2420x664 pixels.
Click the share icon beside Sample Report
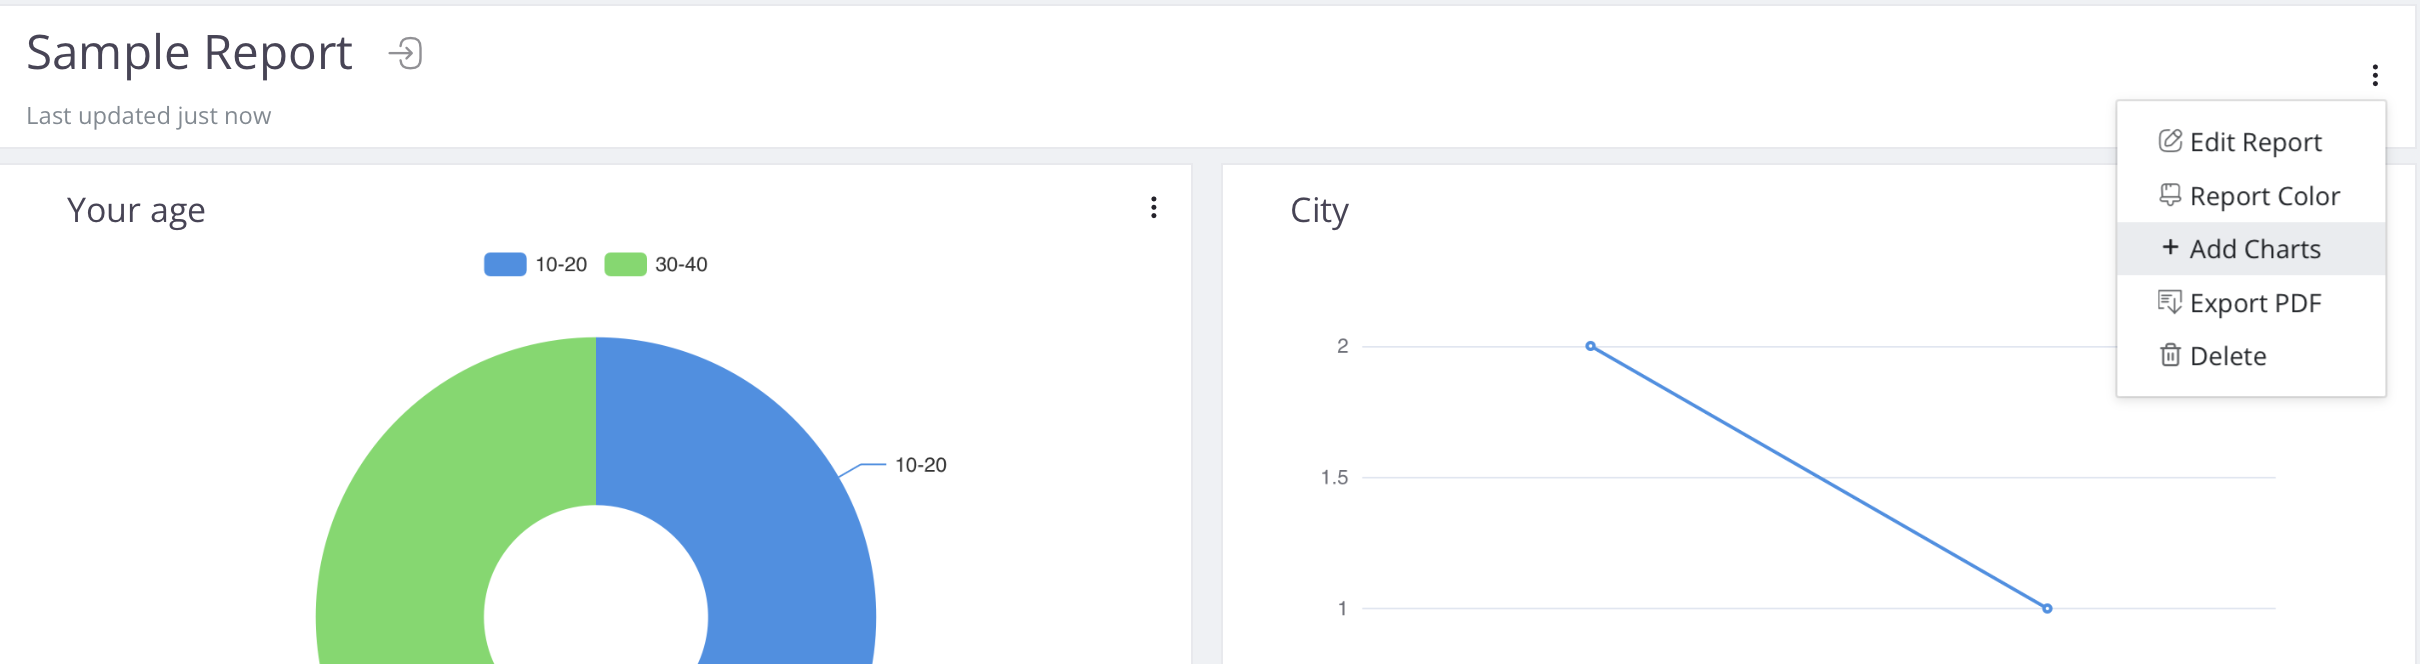(406, 53)
